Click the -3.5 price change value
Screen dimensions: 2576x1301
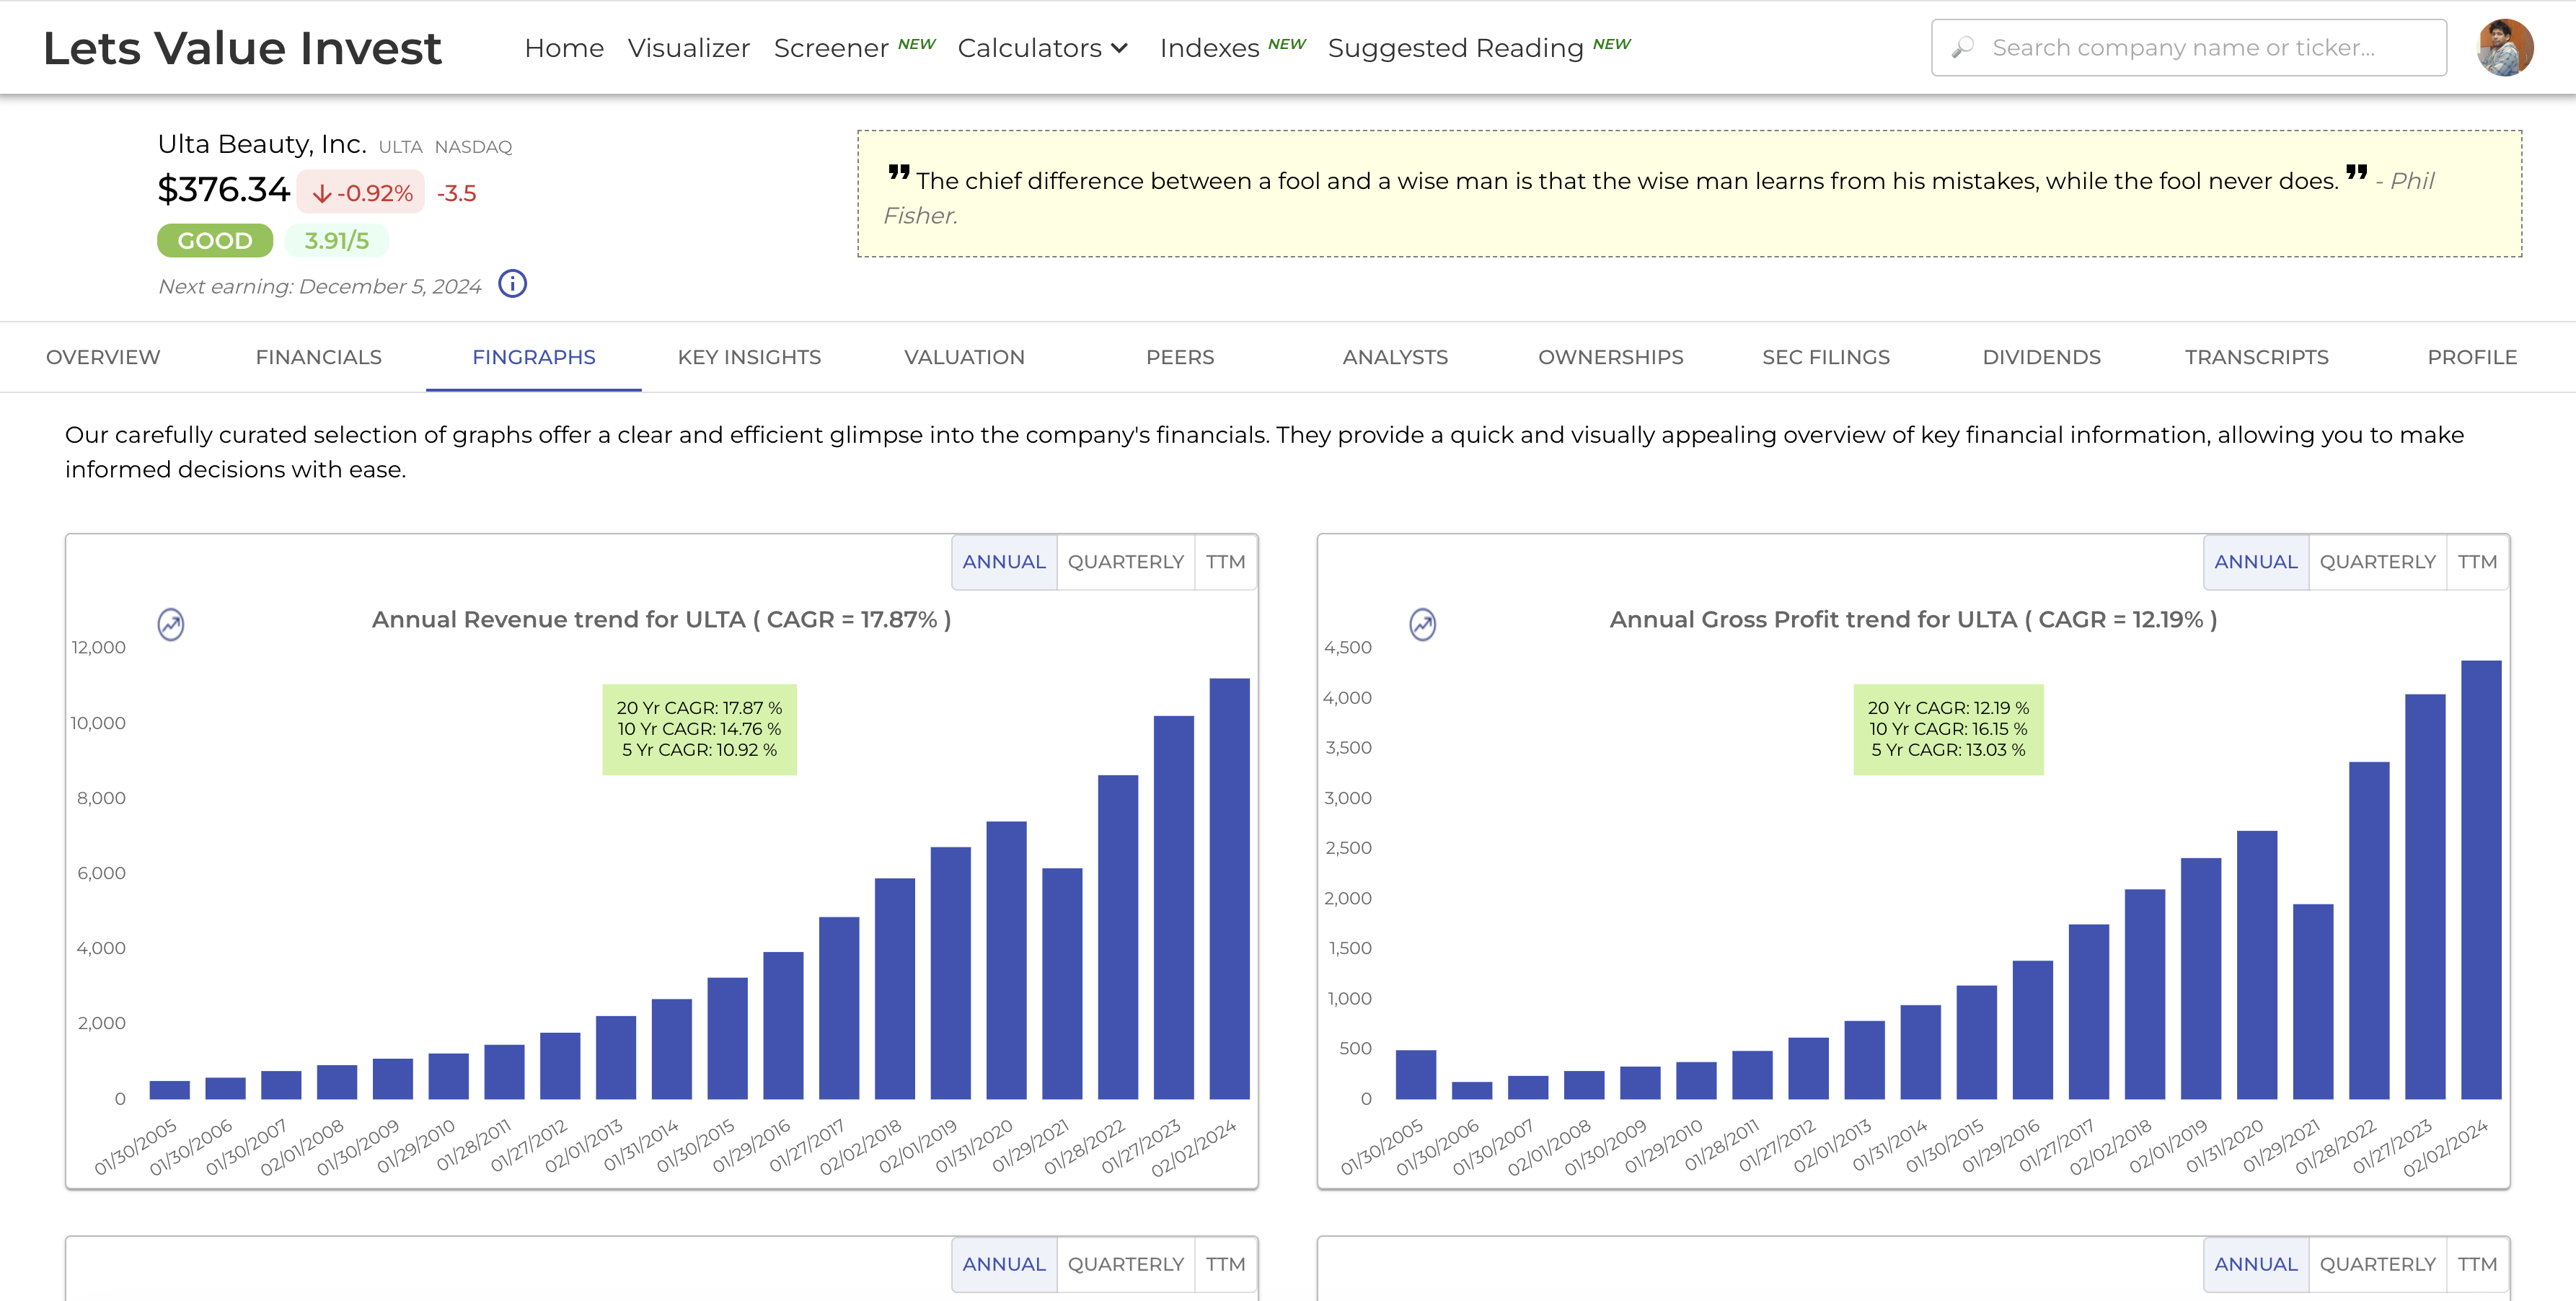point(456,193)
